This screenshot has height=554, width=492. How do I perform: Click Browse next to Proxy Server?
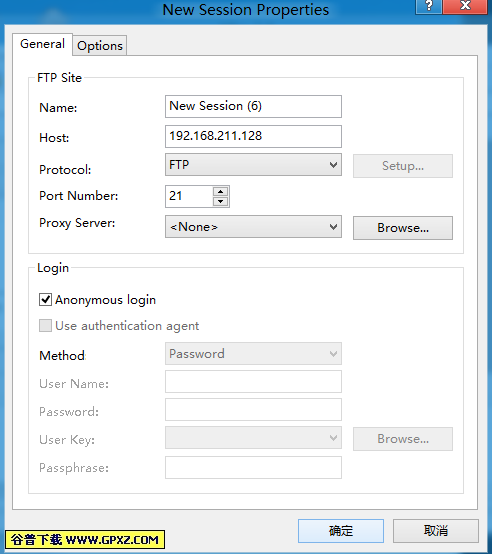tap(403, 228)
